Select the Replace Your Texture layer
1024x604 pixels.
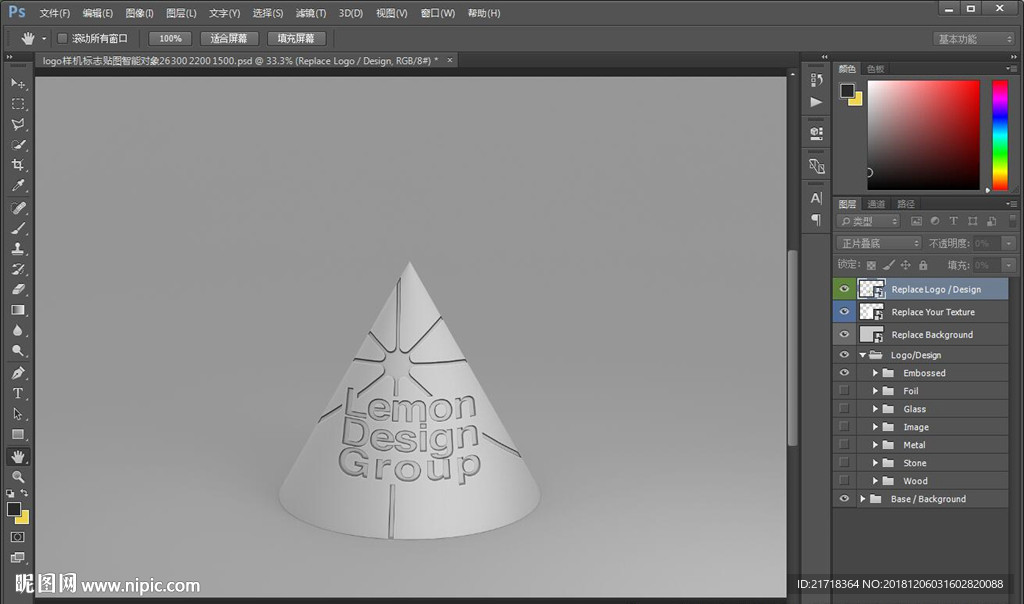(x=932, y=312)
